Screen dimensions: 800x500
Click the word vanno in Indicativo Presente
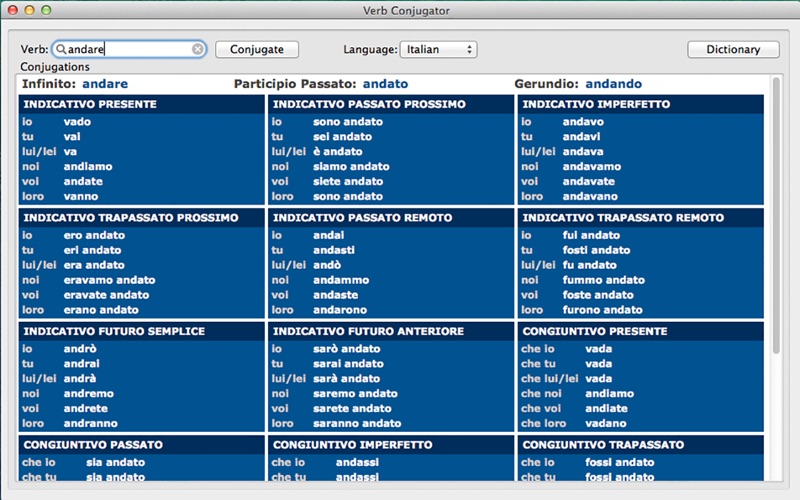pyautogui.click(x=81, y=196)
